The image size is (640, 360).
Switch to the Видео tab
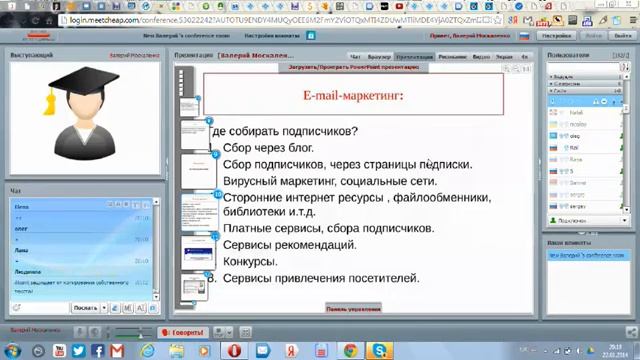[x=481, y=57]
